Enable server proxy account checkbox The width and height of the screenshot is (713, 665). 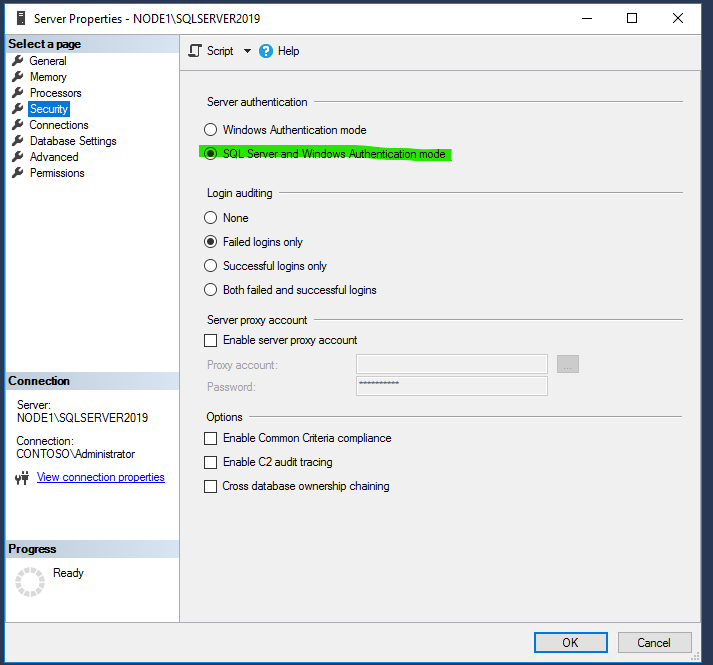coord(211,340)
